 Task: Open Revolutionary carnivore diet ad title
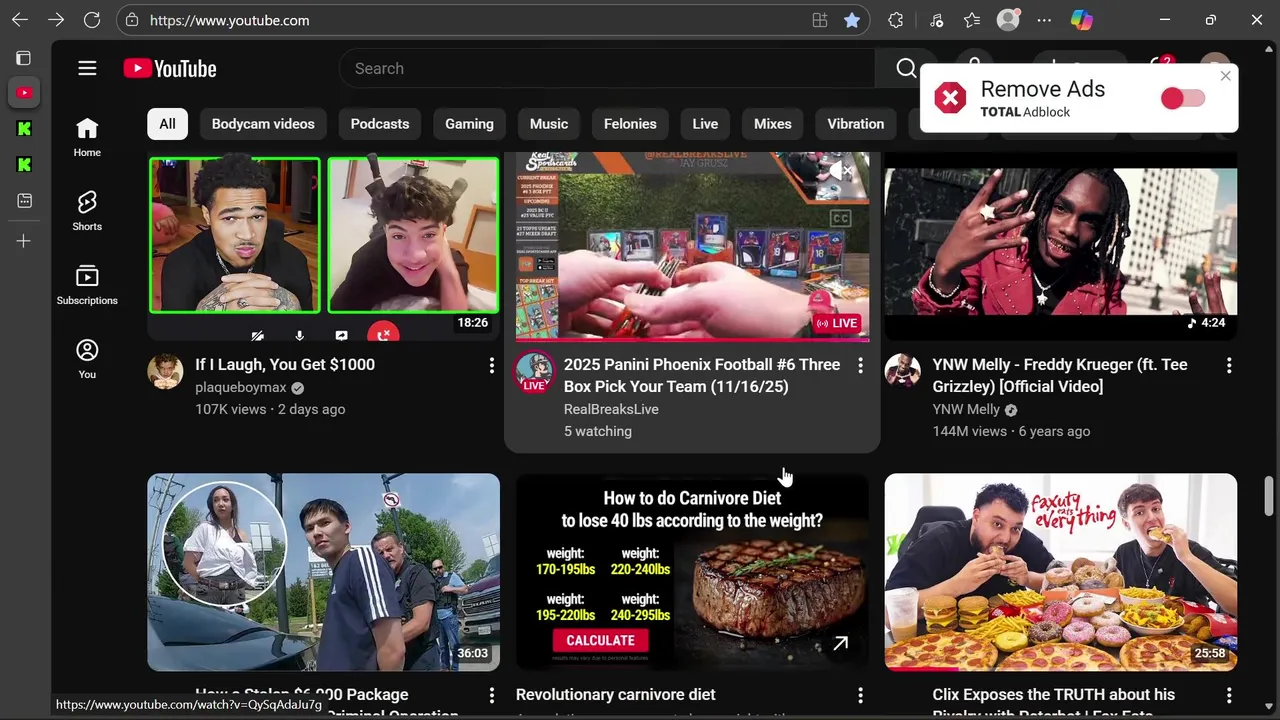(x=616, y=695)
